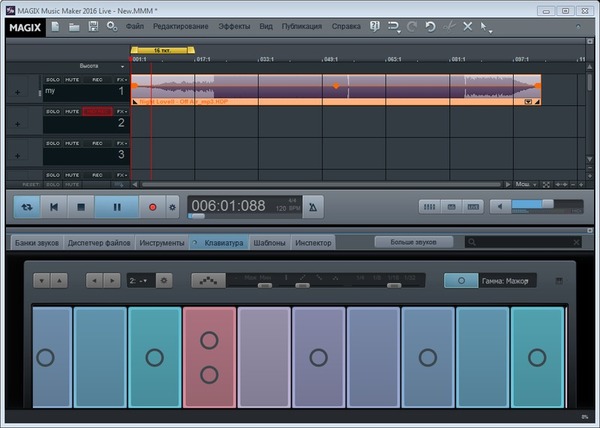
Task: Click the scissors cut tool icon
Action: [x=449, y=27]
